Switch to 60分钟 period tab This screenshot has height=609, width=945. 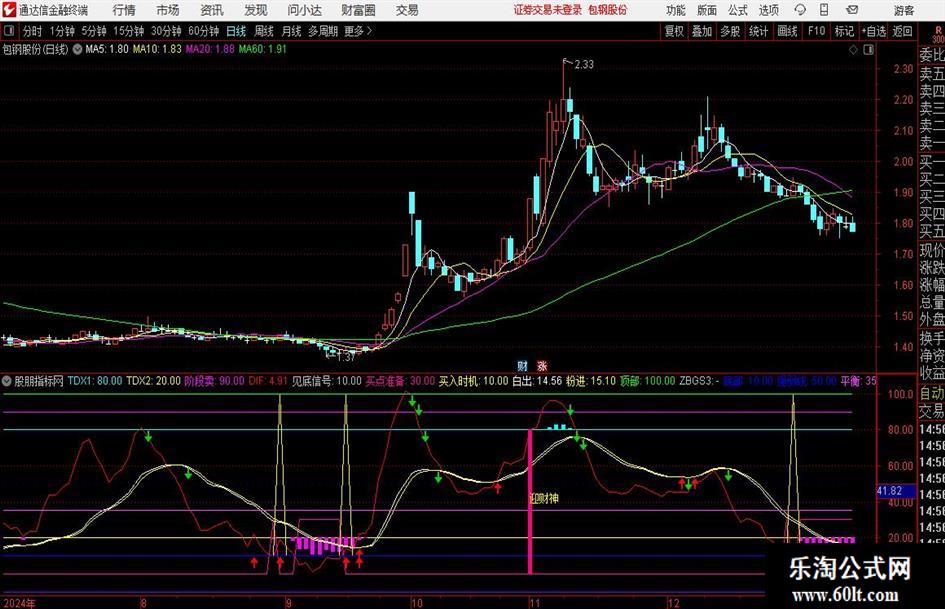(x=204, y=31)
